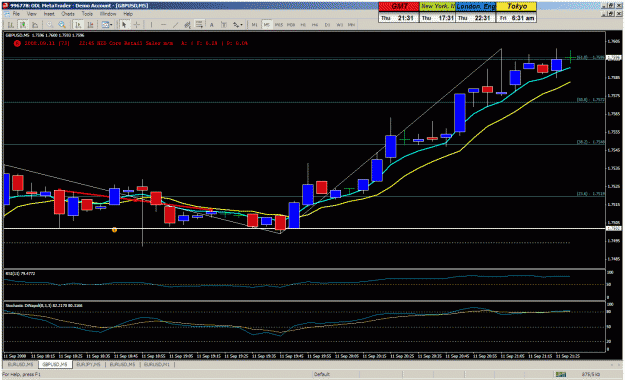The height and width of the screenshot is (380, 625).
Task: Open the Charts menu
Action: (x=68, y=14)
